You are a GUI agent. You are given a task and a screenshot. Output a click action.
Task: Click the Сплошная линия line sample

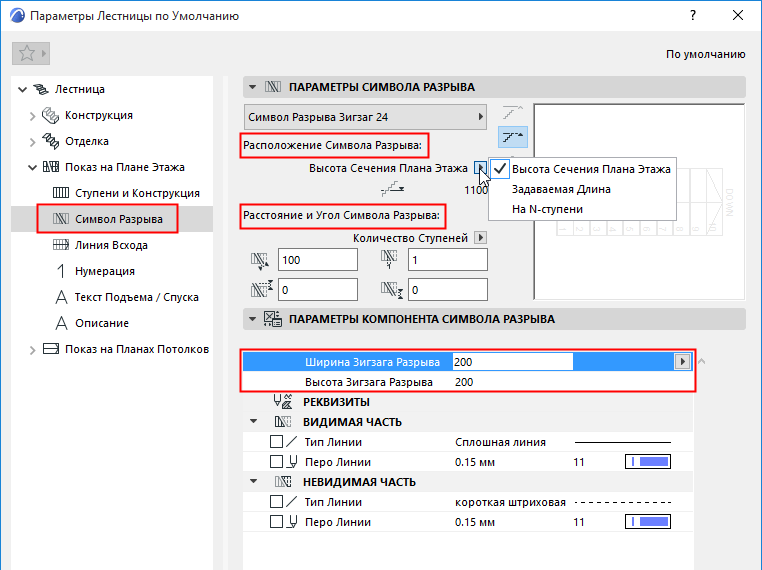click(623, 442)
